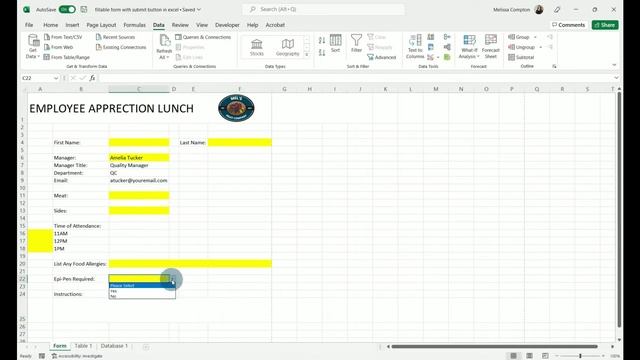Screen dimensions: 640x360
Task: Click the Manager cell Amelia Tucker
Action: pyautogui.click(x=139, y=158)
